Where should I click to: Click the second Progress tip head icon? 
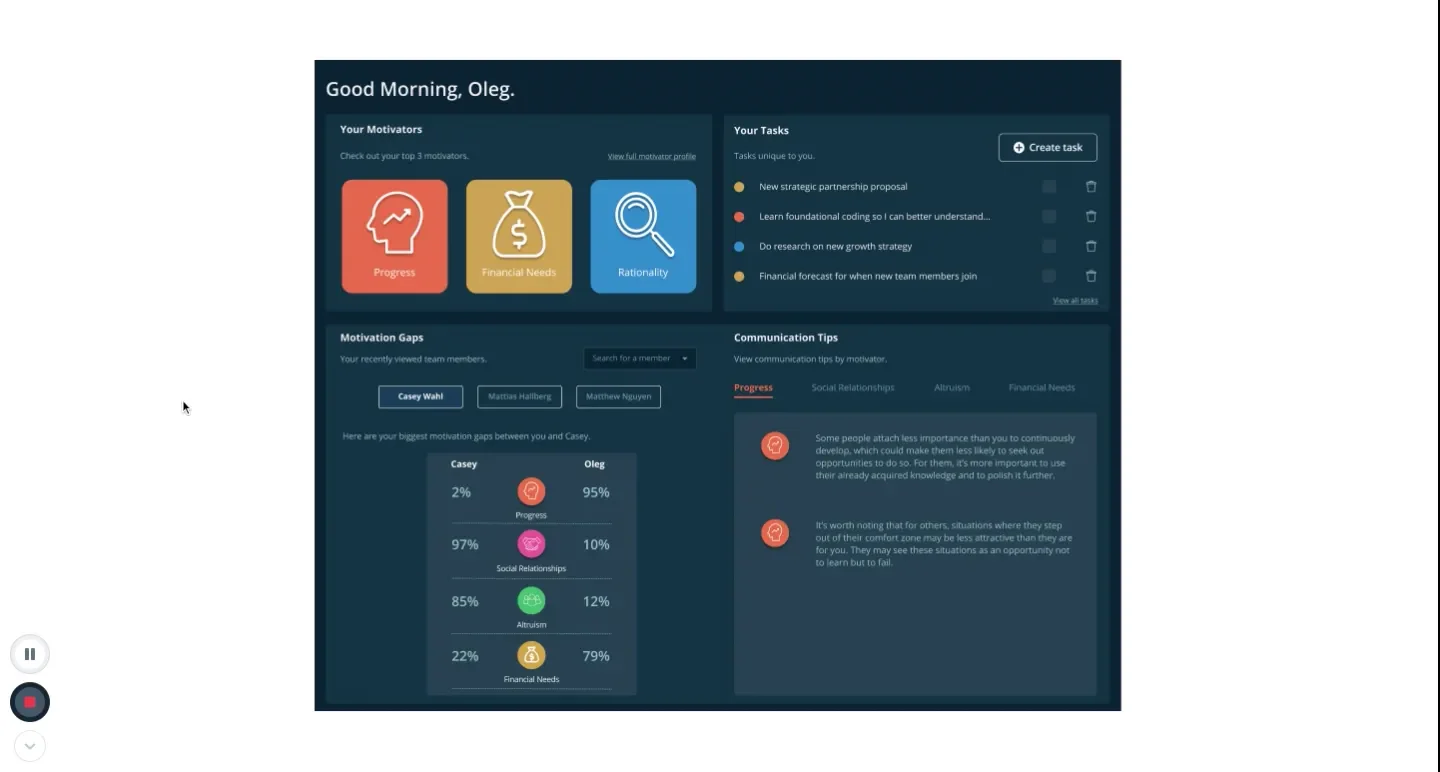point(775,533)
